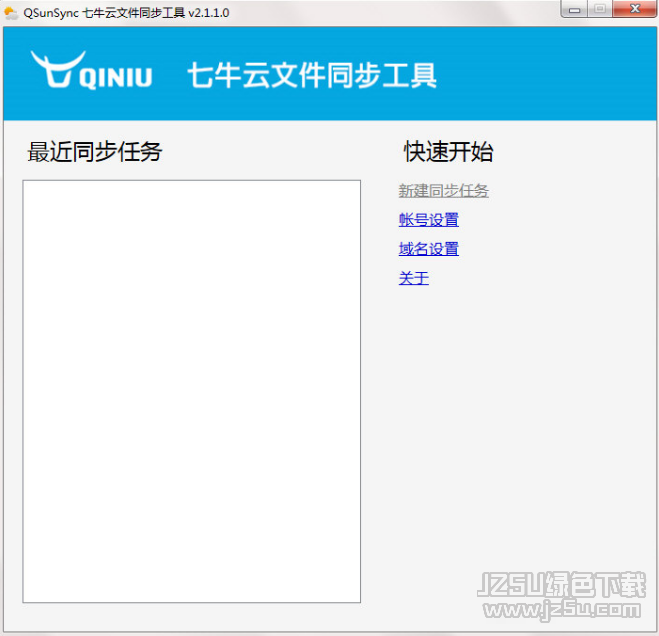Click the 快速开始 heading
659x636 pixels.
tap(448, 152)
